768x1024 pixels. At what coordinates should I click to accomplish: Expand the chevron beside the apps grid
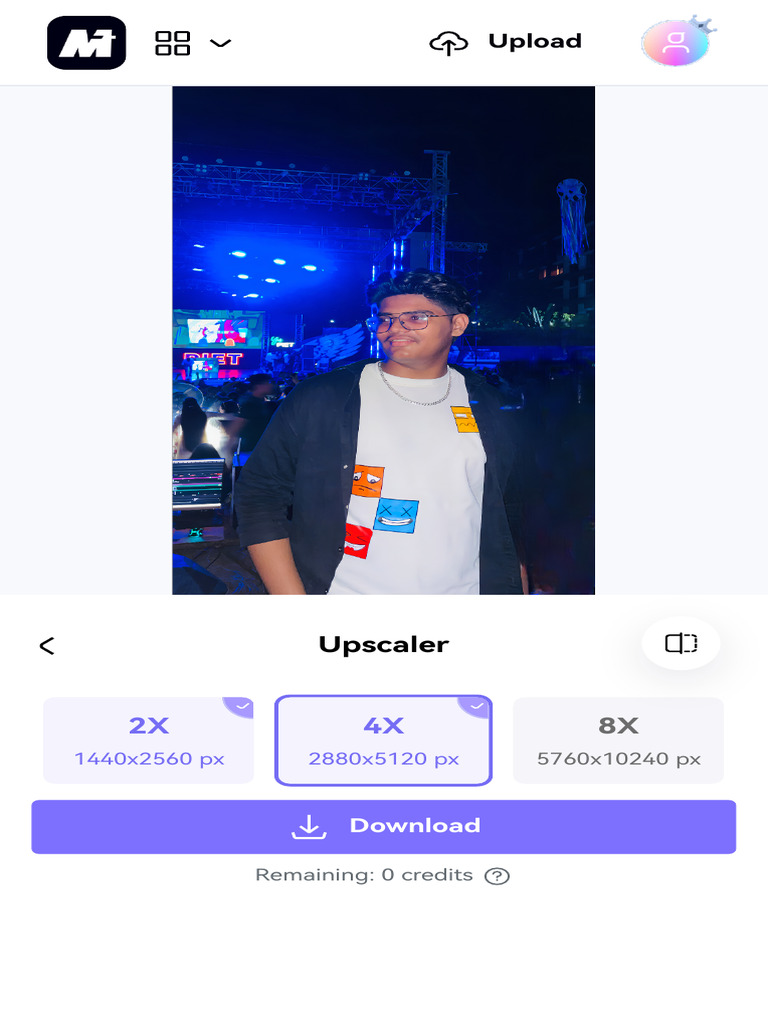click(221, 43)
